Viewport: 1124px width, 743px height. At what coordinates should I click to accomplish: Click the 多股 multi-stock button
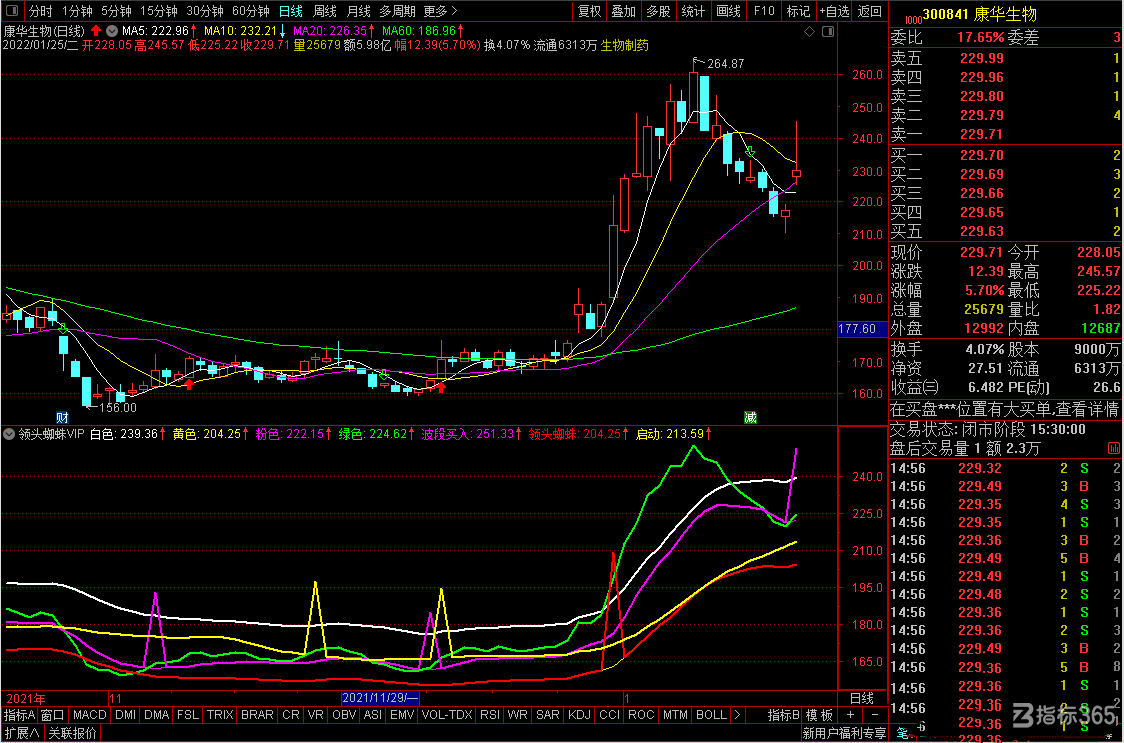point(658,11)
